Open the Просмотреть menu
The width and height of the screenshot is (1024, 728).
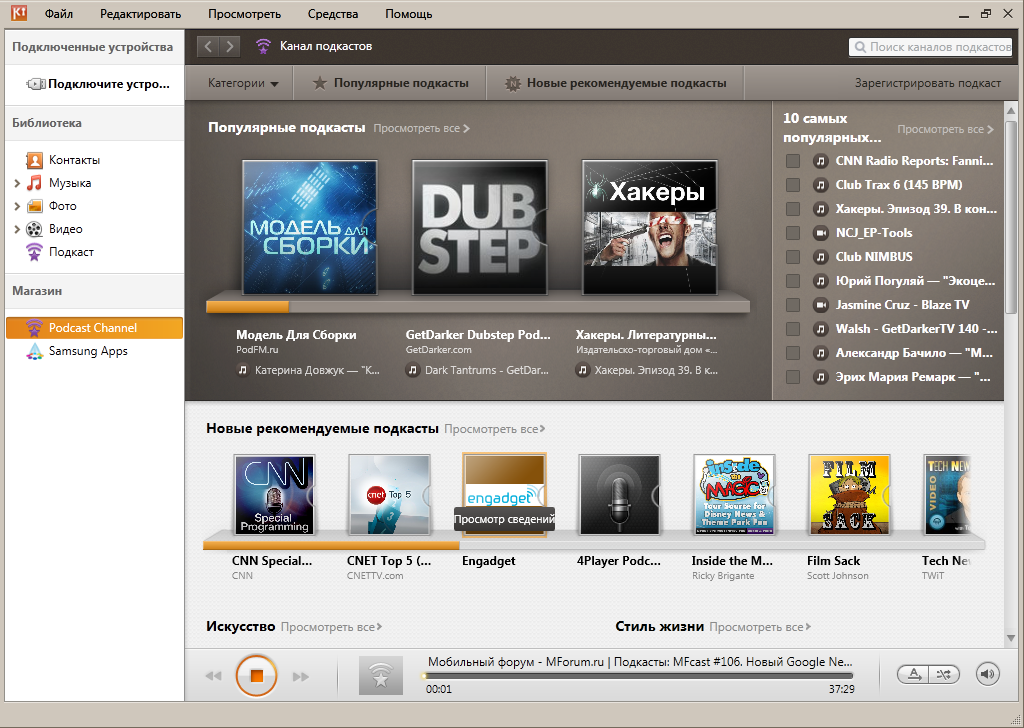[x=244, y=14]
